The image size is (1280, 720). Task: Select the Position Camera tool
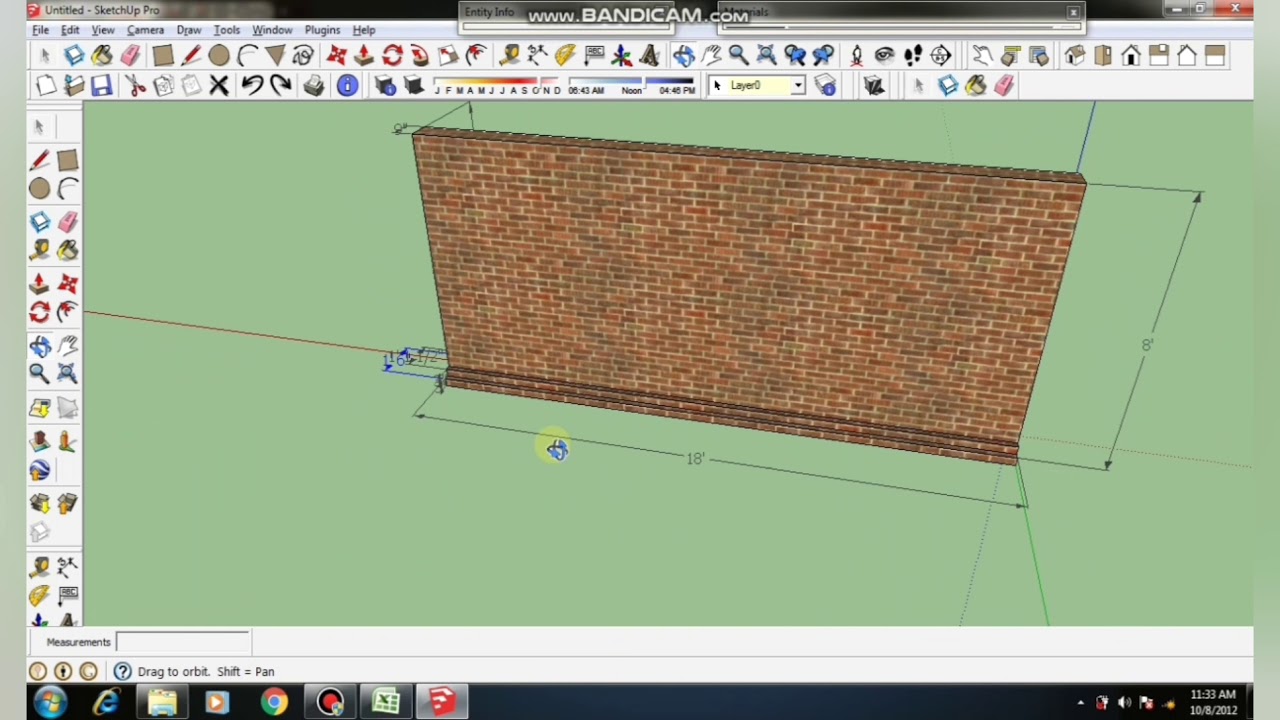click(x=856, y=56)
